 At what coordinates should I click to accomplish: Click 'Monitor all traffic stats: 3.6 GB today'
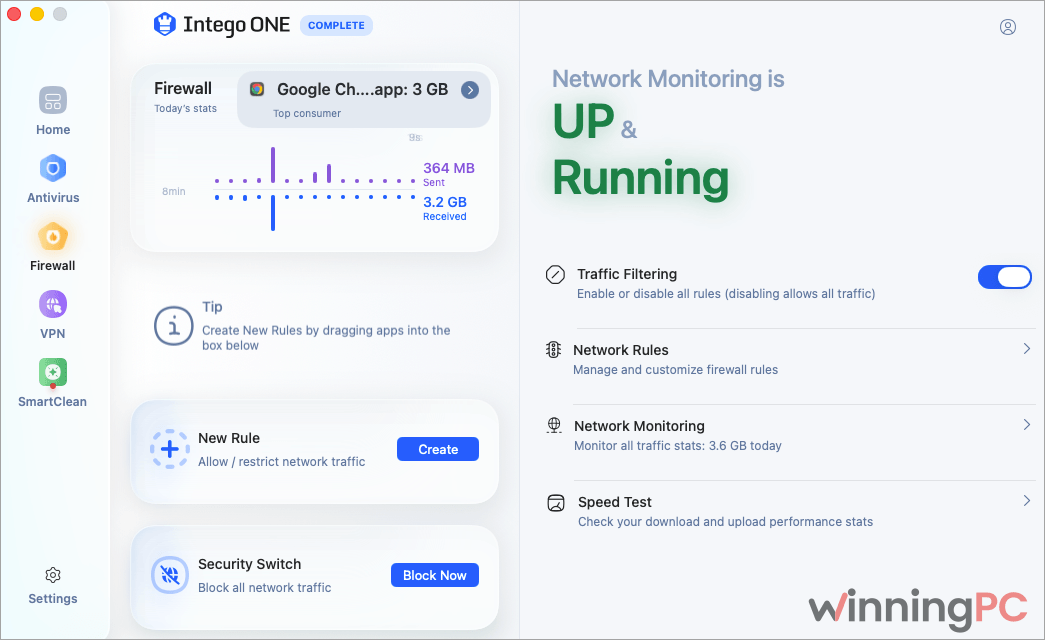click(x=678, y=445)
